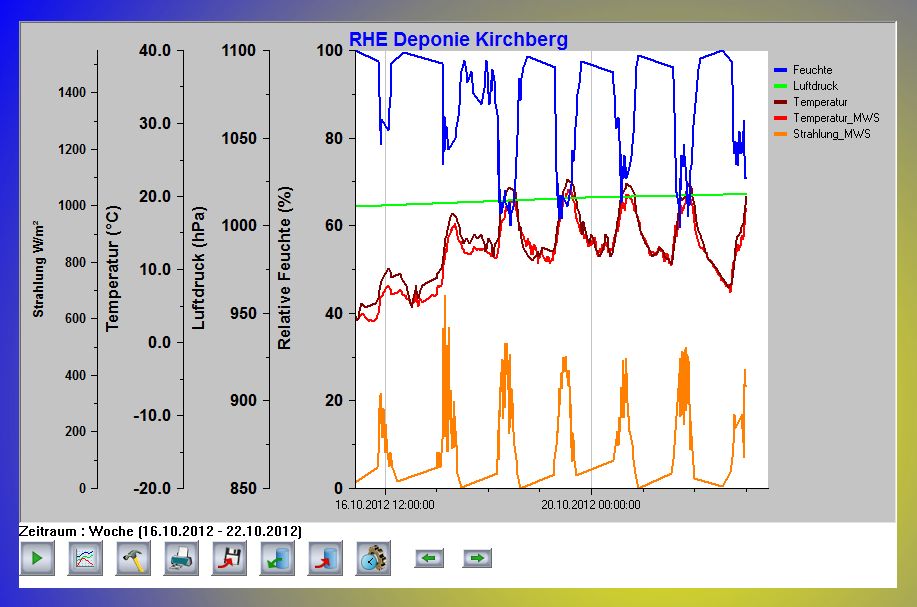
Task: Click database export icon with red arrow
Action: point(325,558)
